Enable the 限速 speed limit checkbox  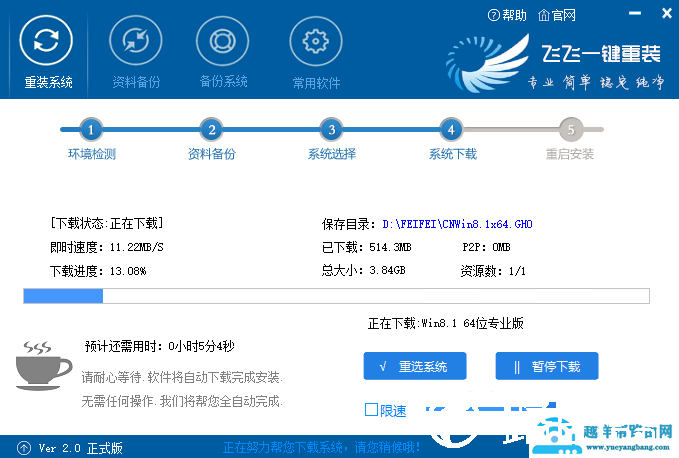pos(371,410)
